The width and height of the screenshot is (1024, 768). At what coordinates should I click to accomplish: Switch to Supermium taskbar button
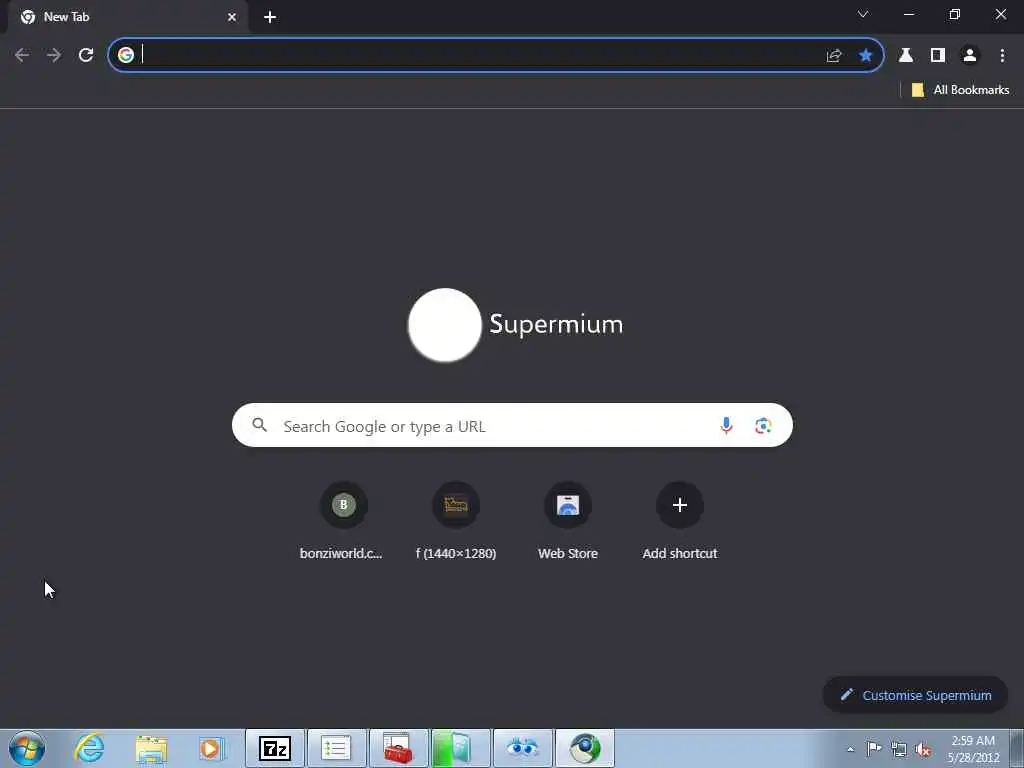(x=584, y=748)
